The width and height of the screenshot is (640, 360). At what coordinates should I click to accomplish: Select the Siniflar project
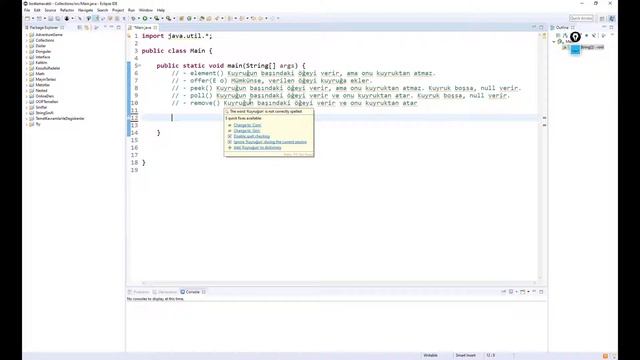[x=41, y=107]
